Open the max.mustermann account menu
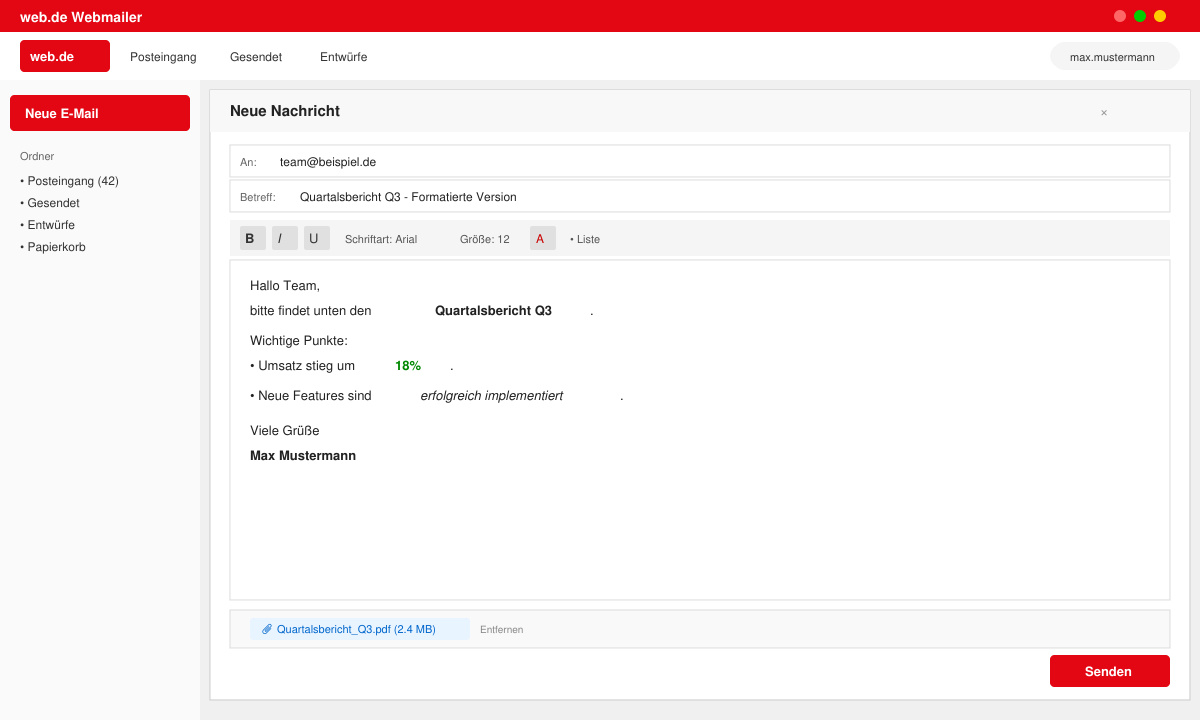The image size is (1200, 720). (1115, 57)
